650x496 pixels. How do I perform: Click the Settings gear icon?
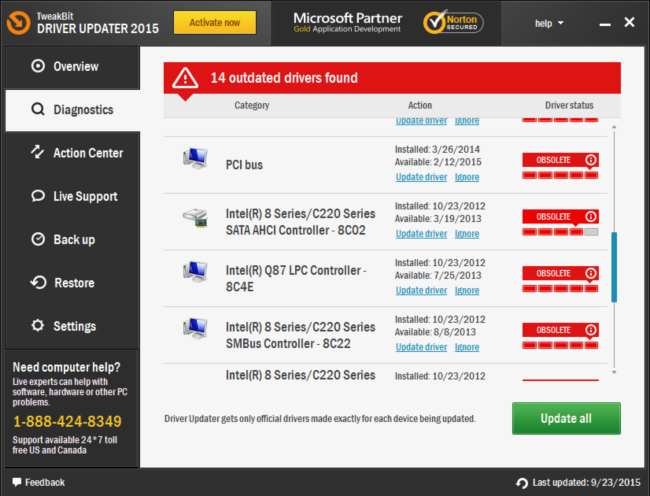click(x=38, y=326)
